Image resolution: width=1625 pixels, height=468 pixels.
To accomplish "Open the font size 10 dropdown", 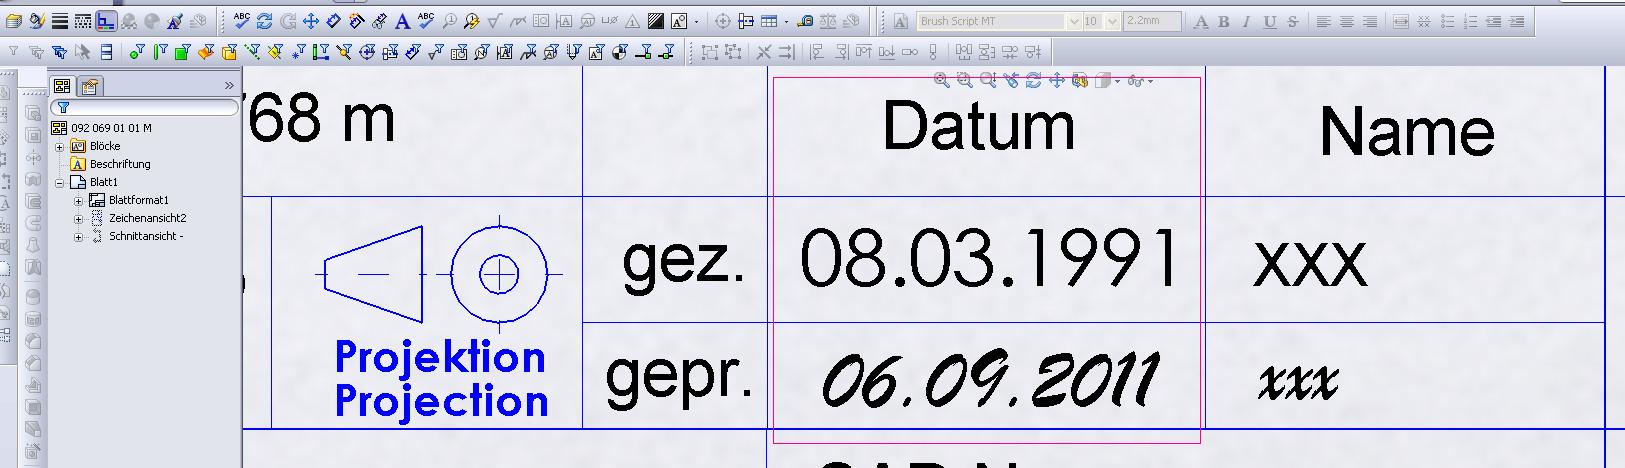I will coord(1112,21).
